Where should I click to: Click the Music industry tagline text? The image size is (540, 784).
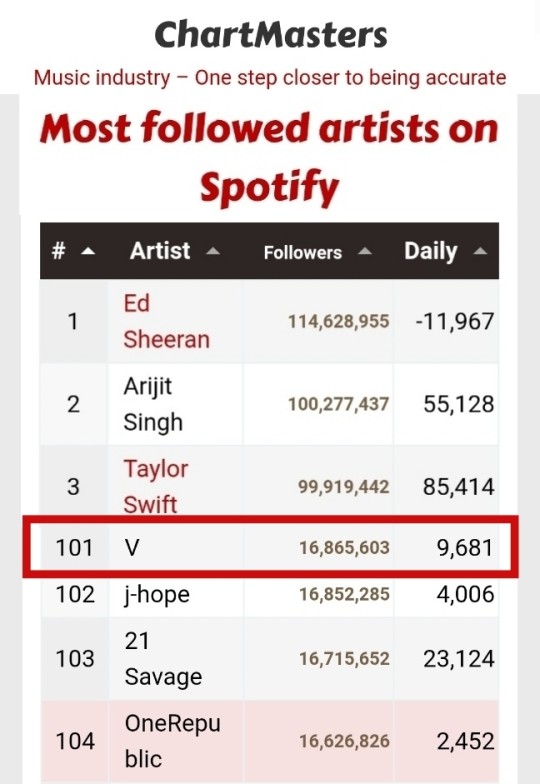coord(270,78)
